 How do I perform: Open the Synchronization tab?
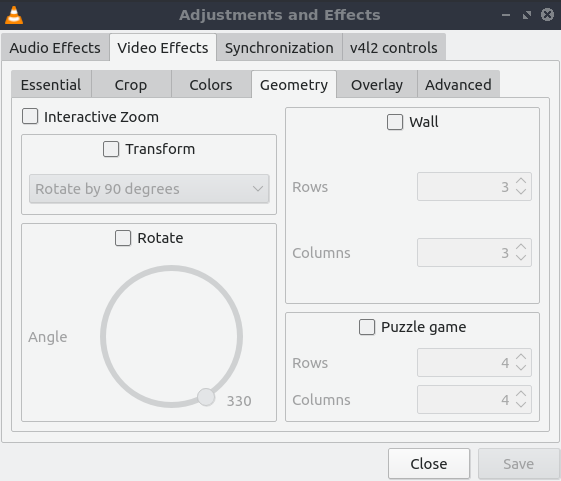(279, 48)
